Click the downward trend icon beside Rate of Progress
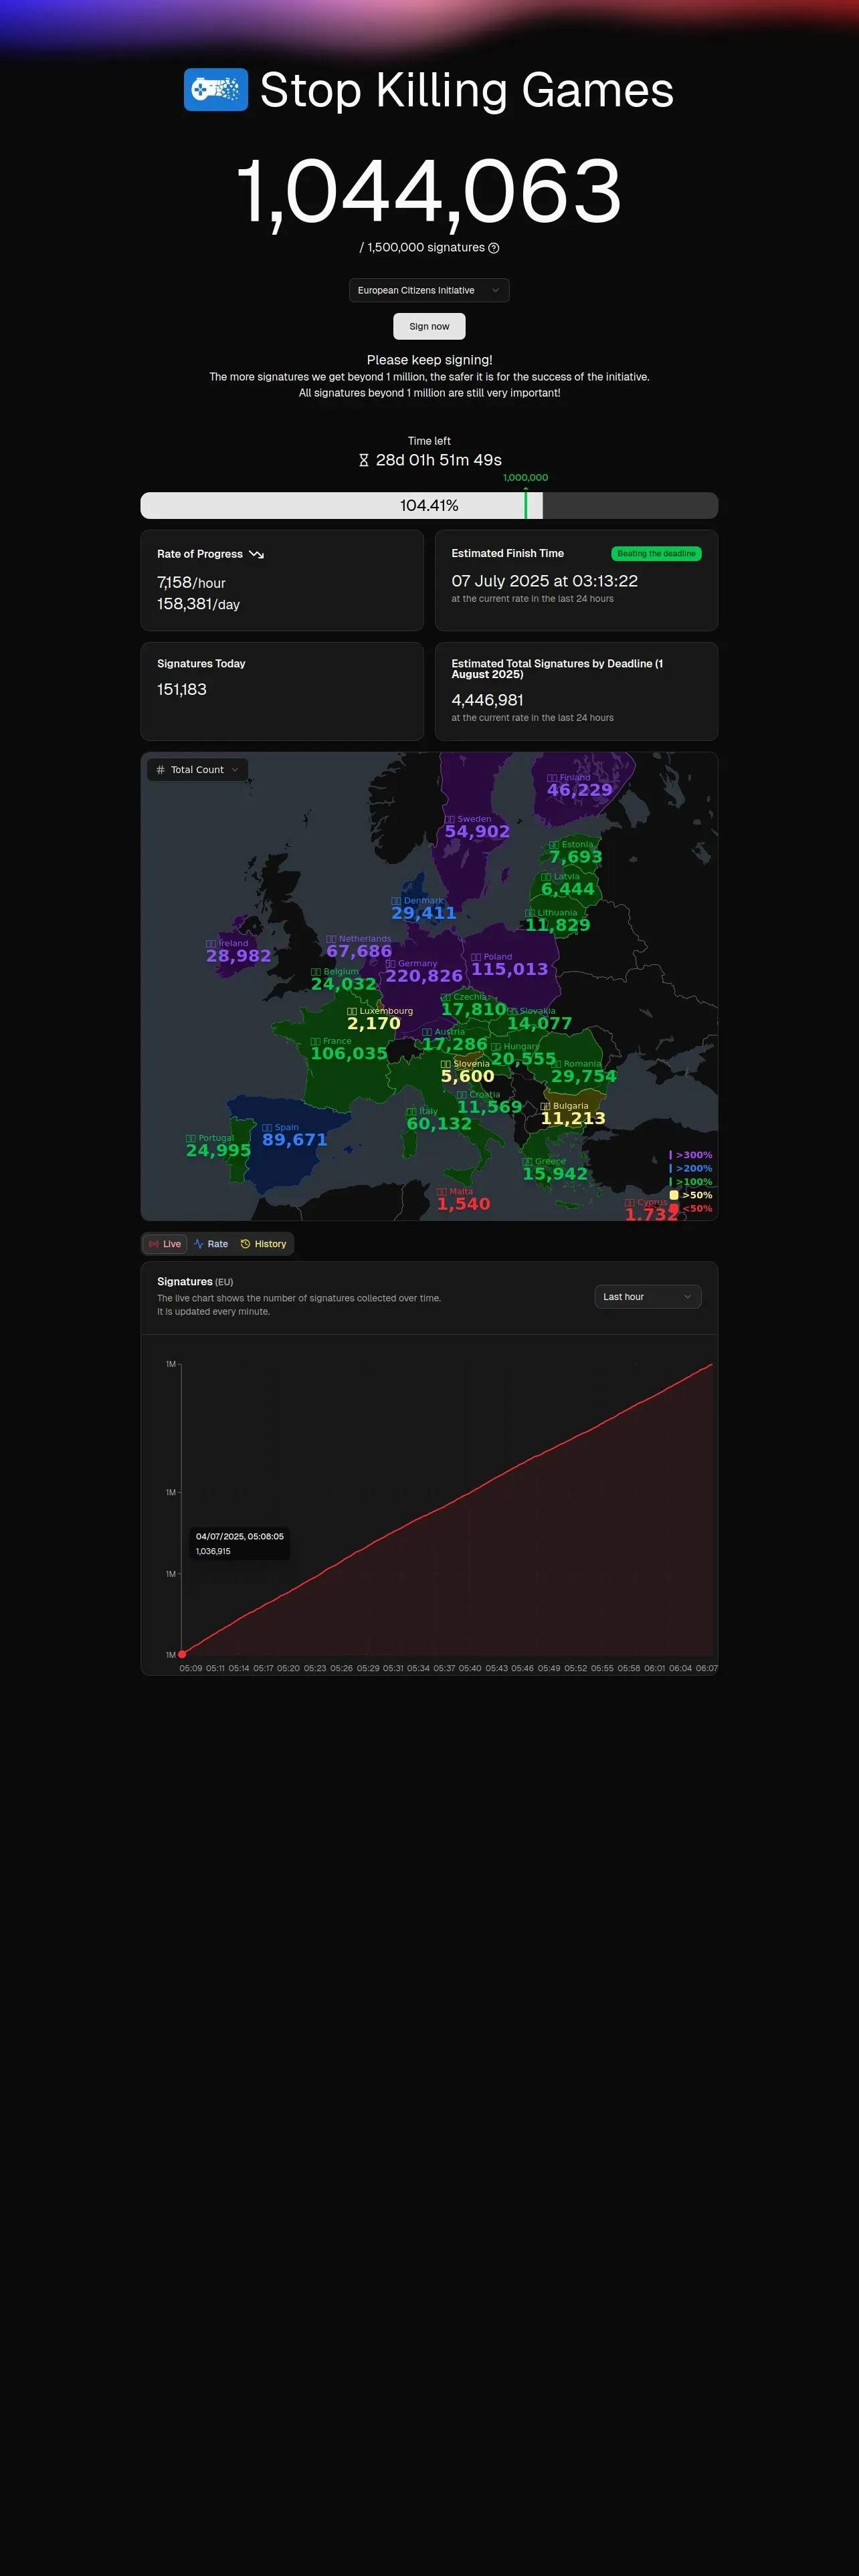The height and width of the screenshot is (2576, 859). (257, 554)
